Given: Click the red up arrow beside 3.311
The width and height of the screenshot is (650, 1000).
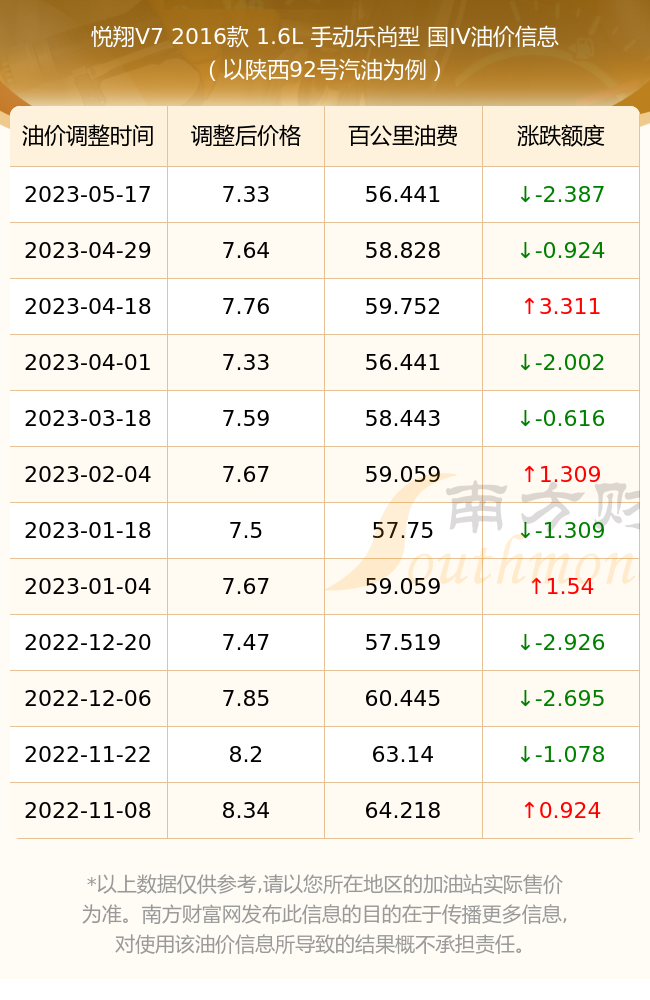Looking at the screenshot, I should pyautogui.click(x=529, y=307).
